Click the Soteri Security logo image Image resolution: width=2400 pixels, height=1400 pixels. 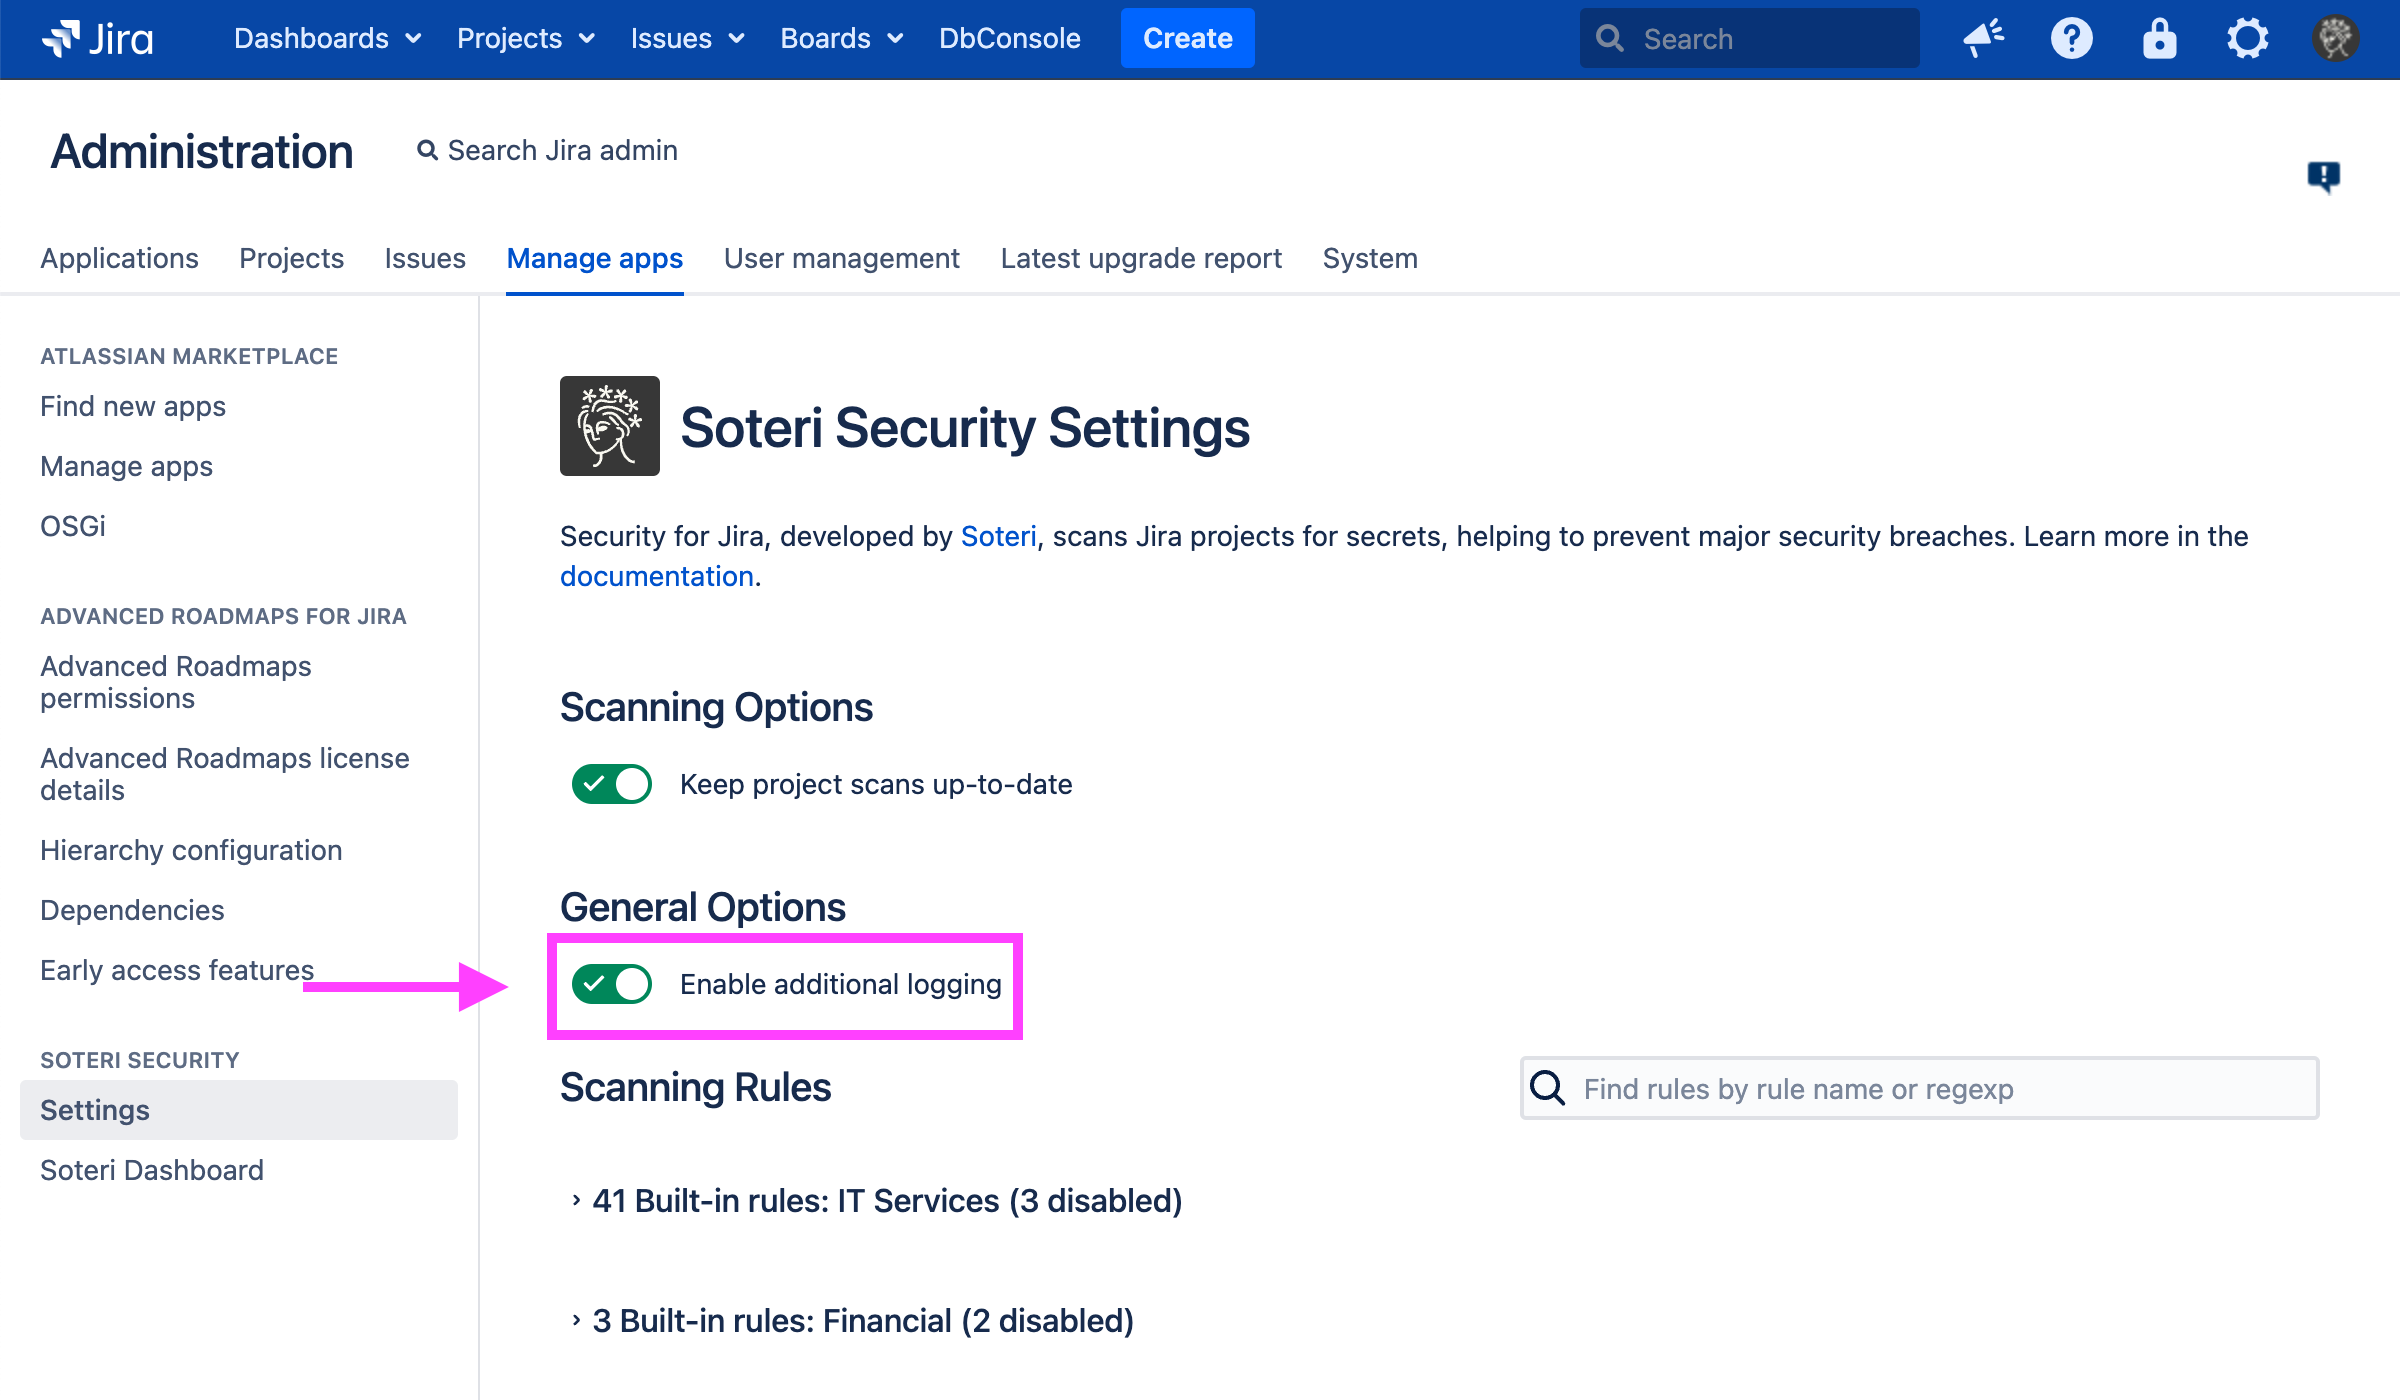point(609,426)
